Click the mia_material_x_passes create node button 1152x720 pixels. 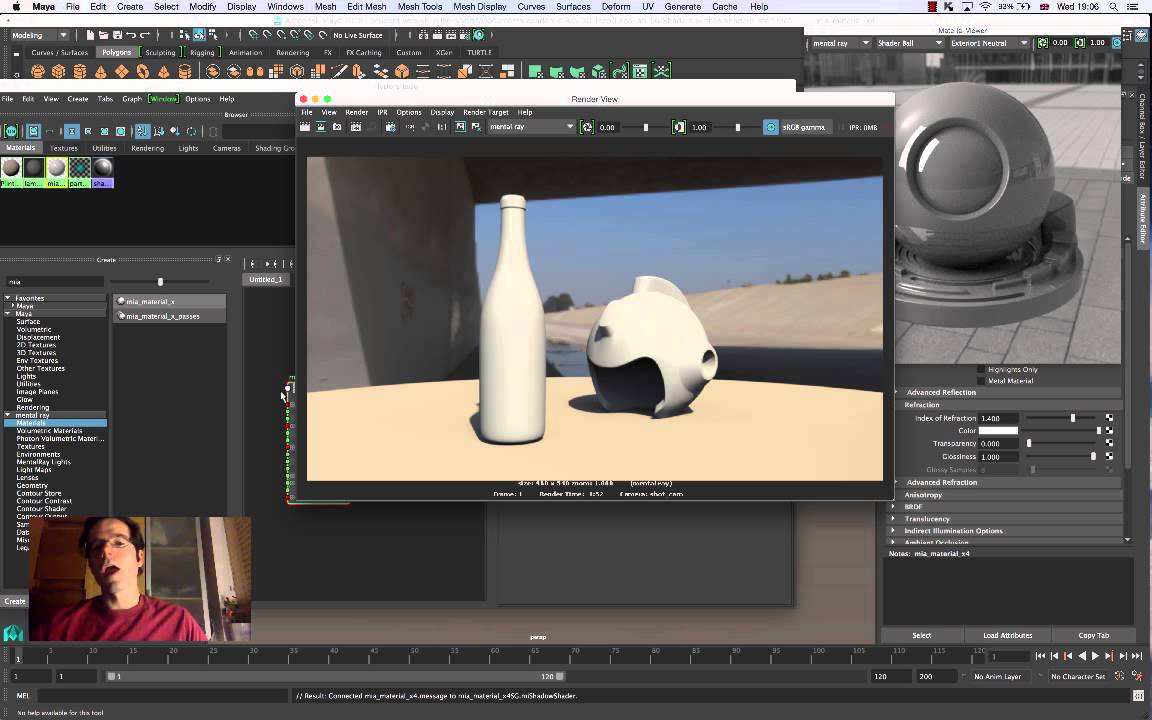169,316
